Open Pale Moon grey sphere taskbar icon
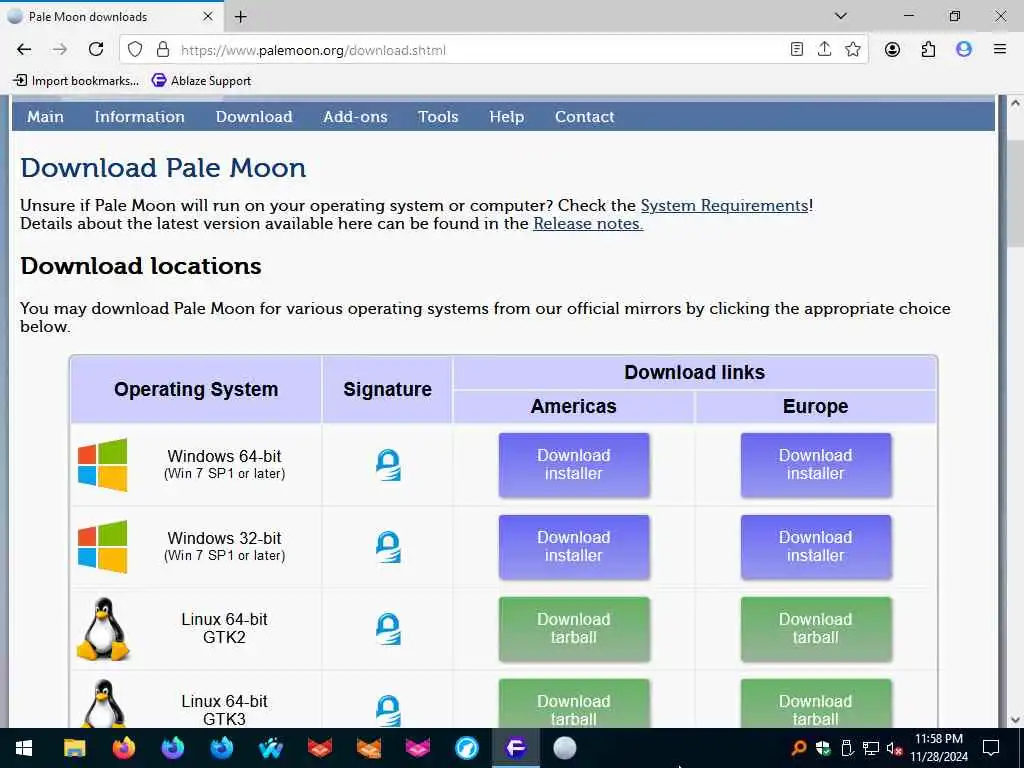 pyautogui.click(x=565, y=748)
